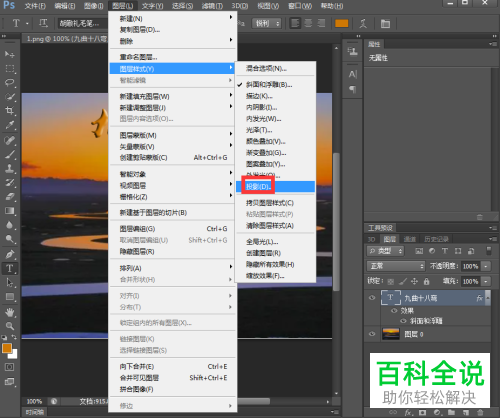Toggle lock image pixels brush icon

coord(403,282)
